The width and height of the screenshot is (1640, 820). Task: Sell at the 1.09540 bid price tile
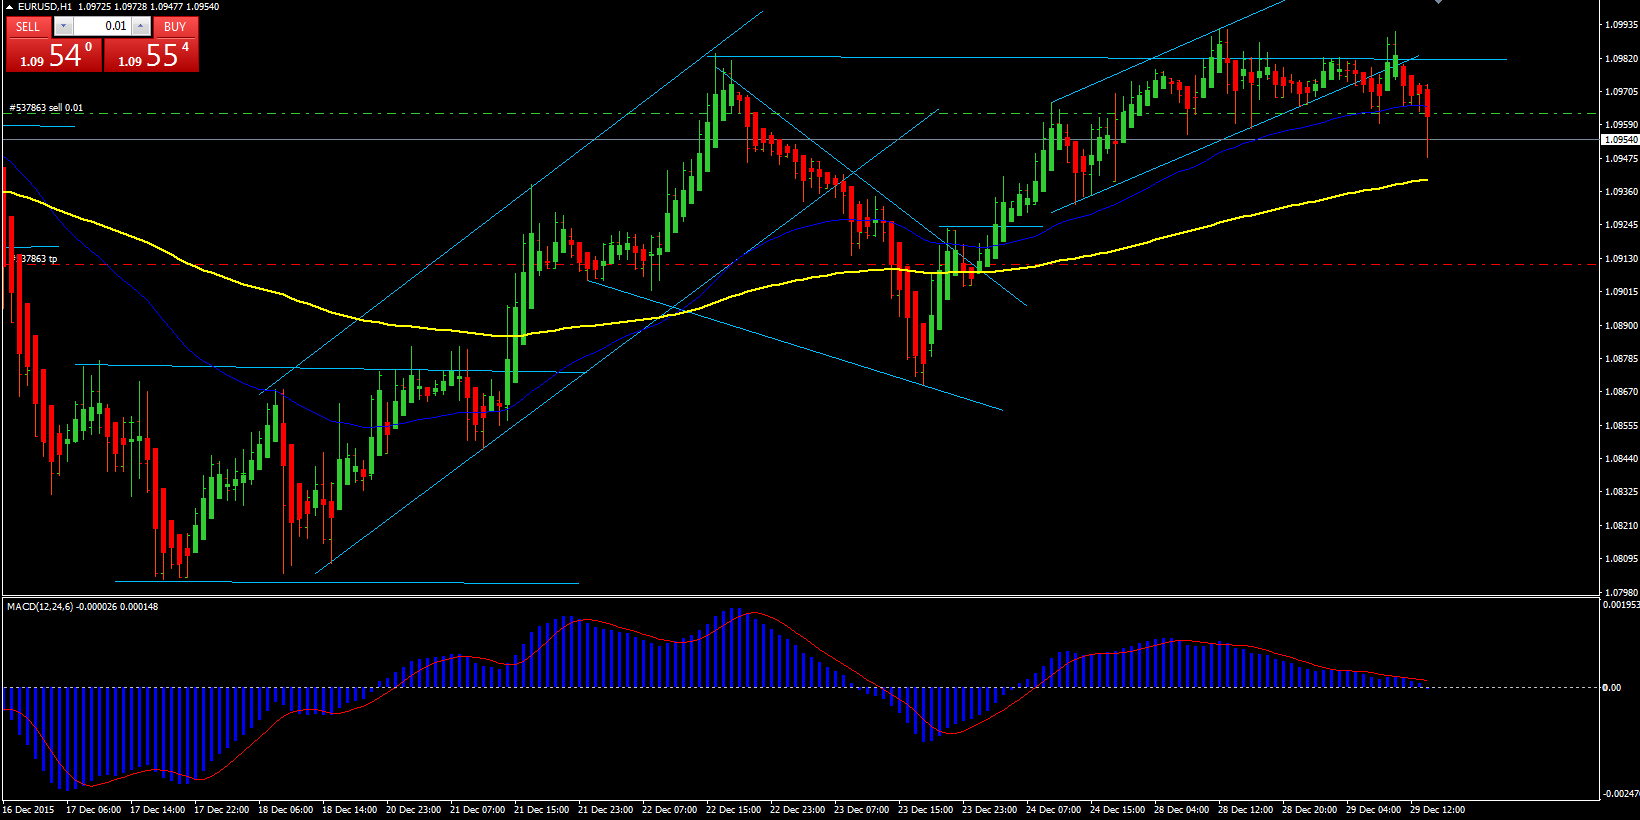(x=54, y=55)
